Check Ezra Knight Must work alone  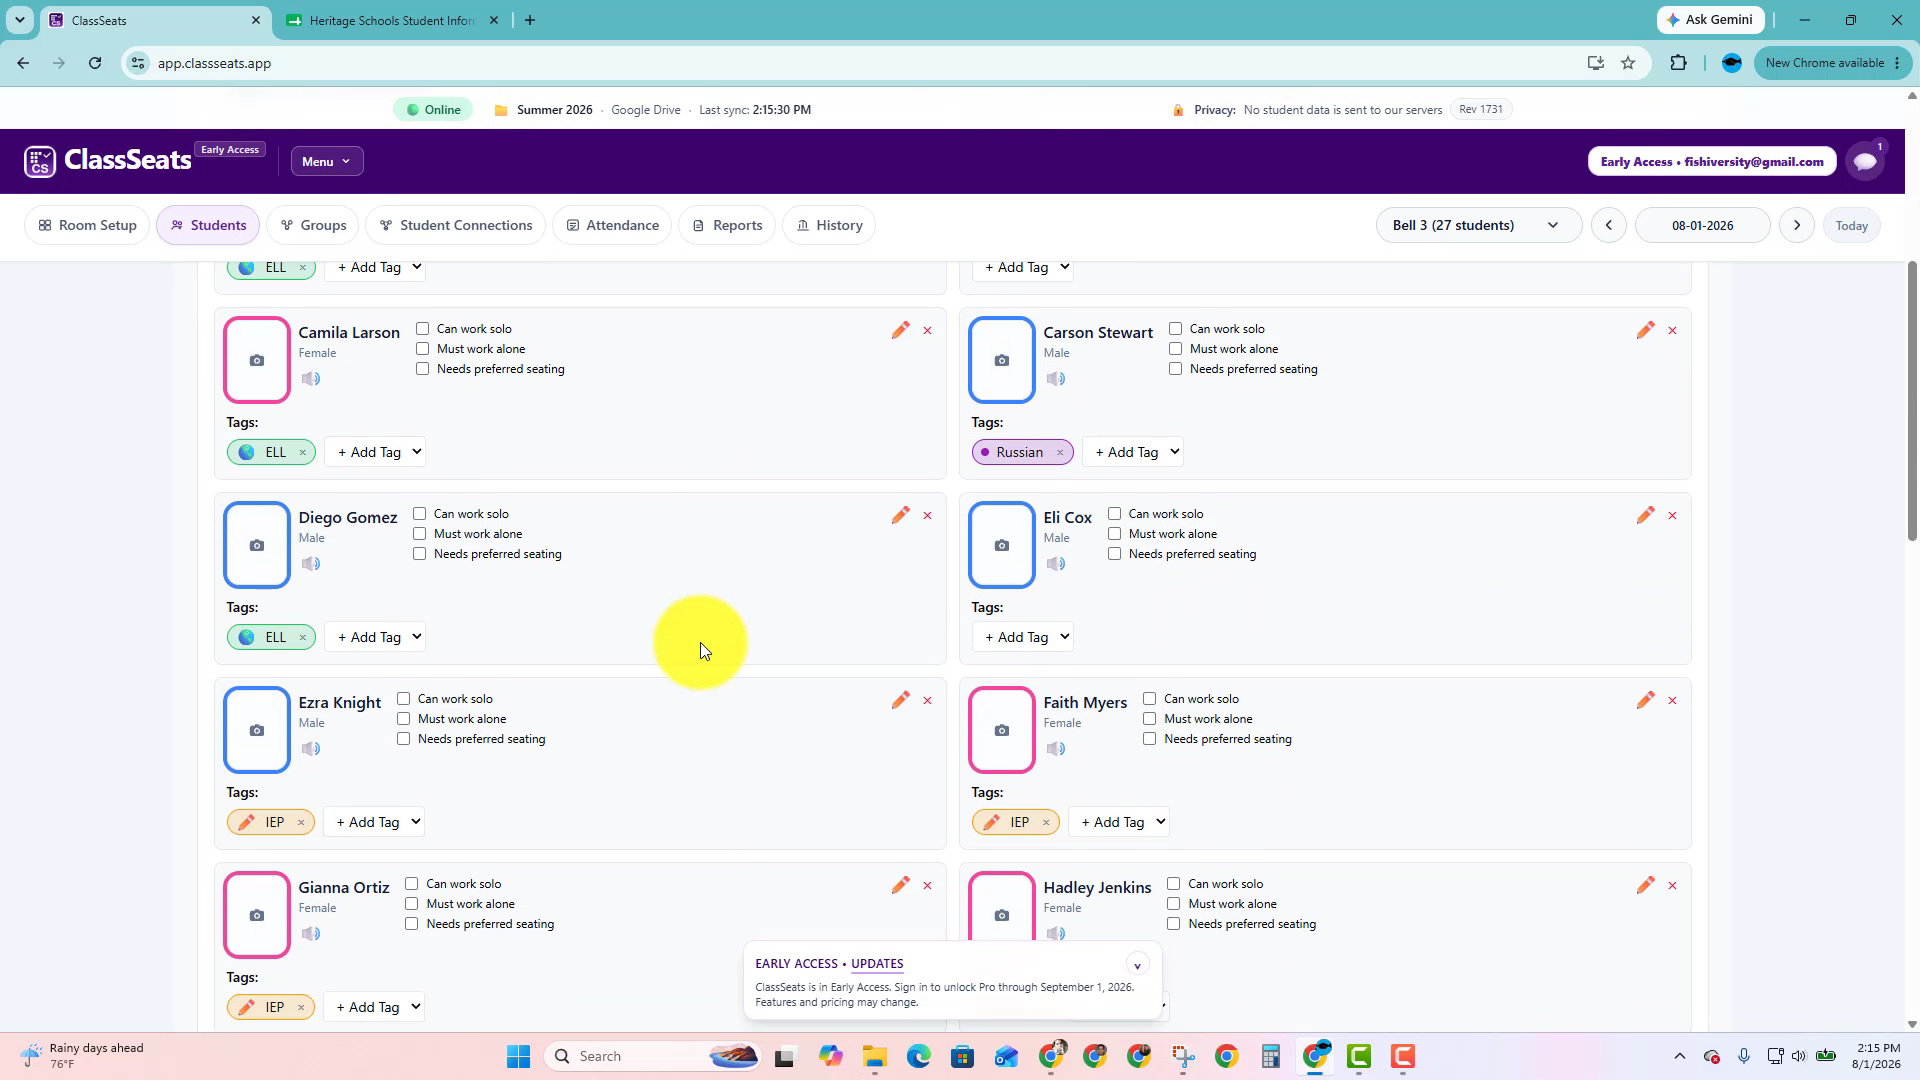pos(404,719)
